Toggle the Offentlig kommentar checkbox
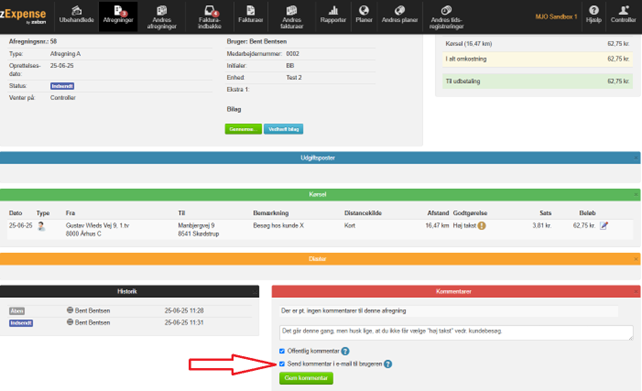642x391 pixels. coord(282,351)
